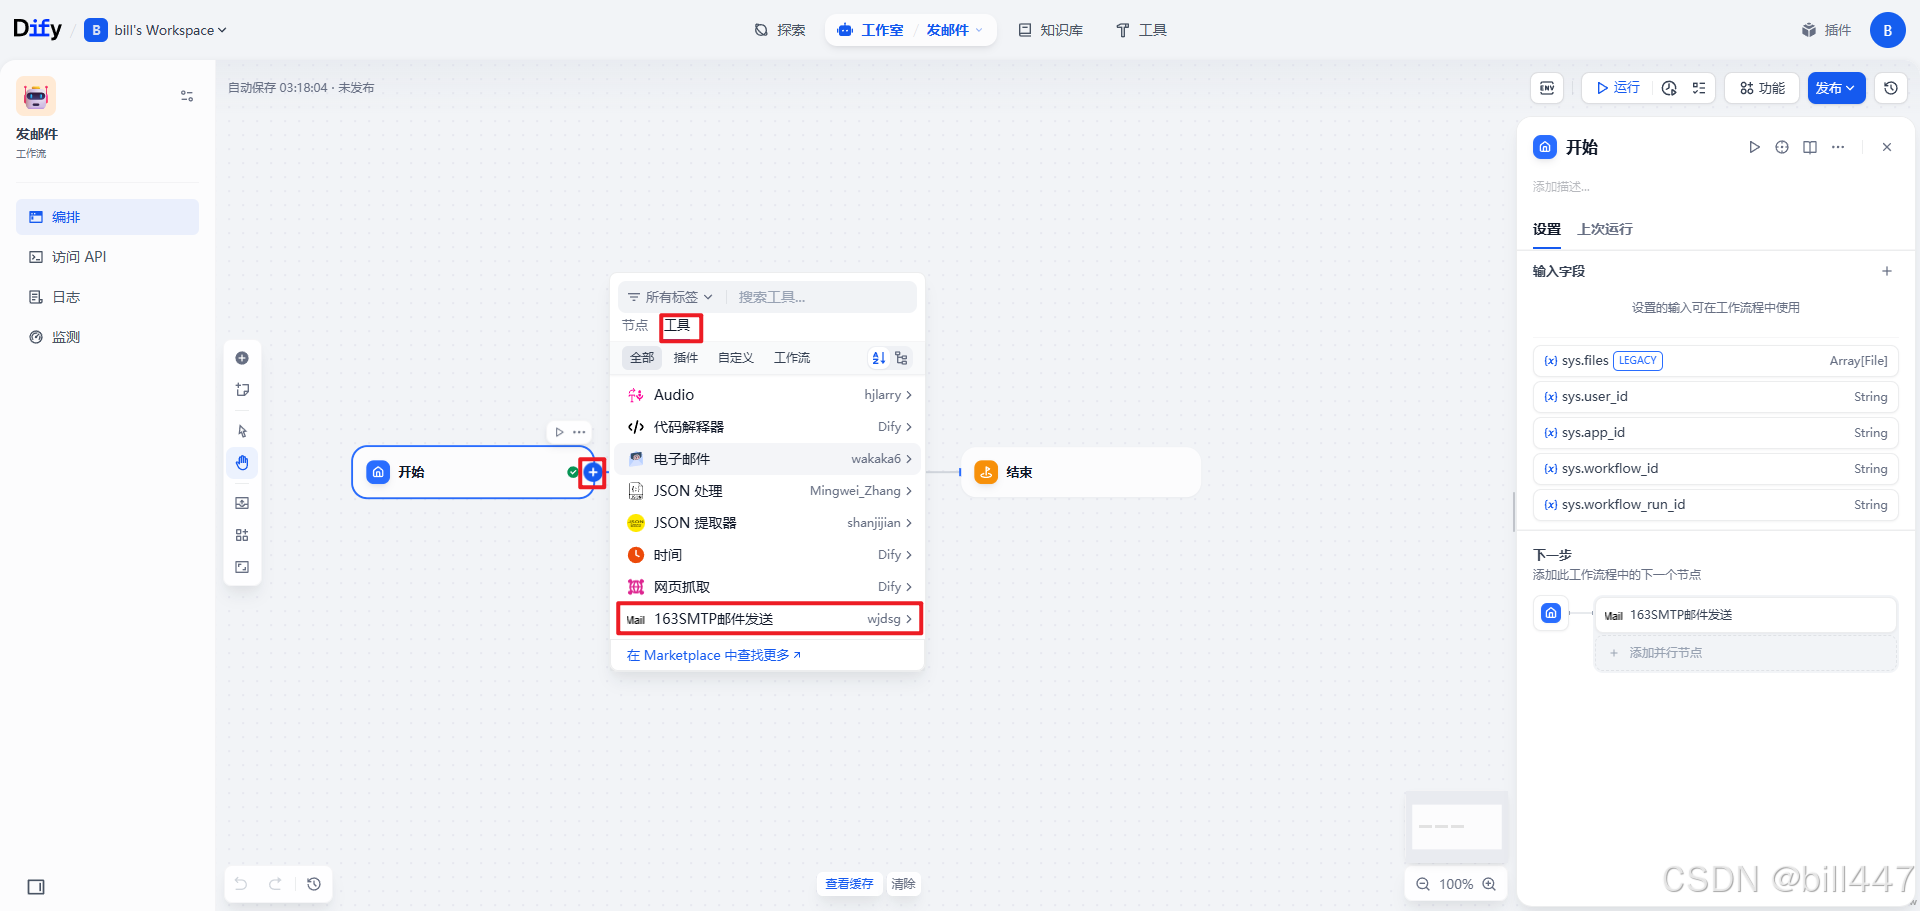
Task: Select the sys.user_id variable row
Action: click(1715, 397)
